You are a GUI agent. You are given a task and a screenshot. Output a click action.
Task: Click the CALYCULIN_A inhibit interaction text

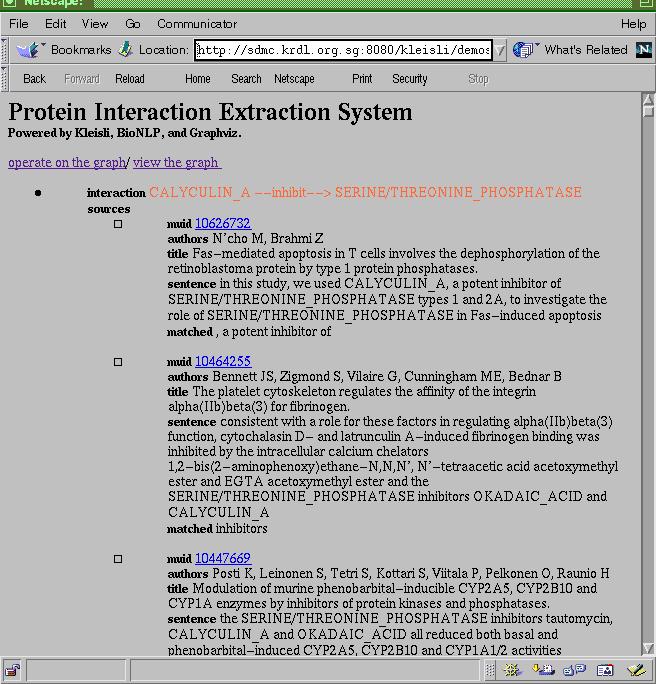(x=365, y=192)
